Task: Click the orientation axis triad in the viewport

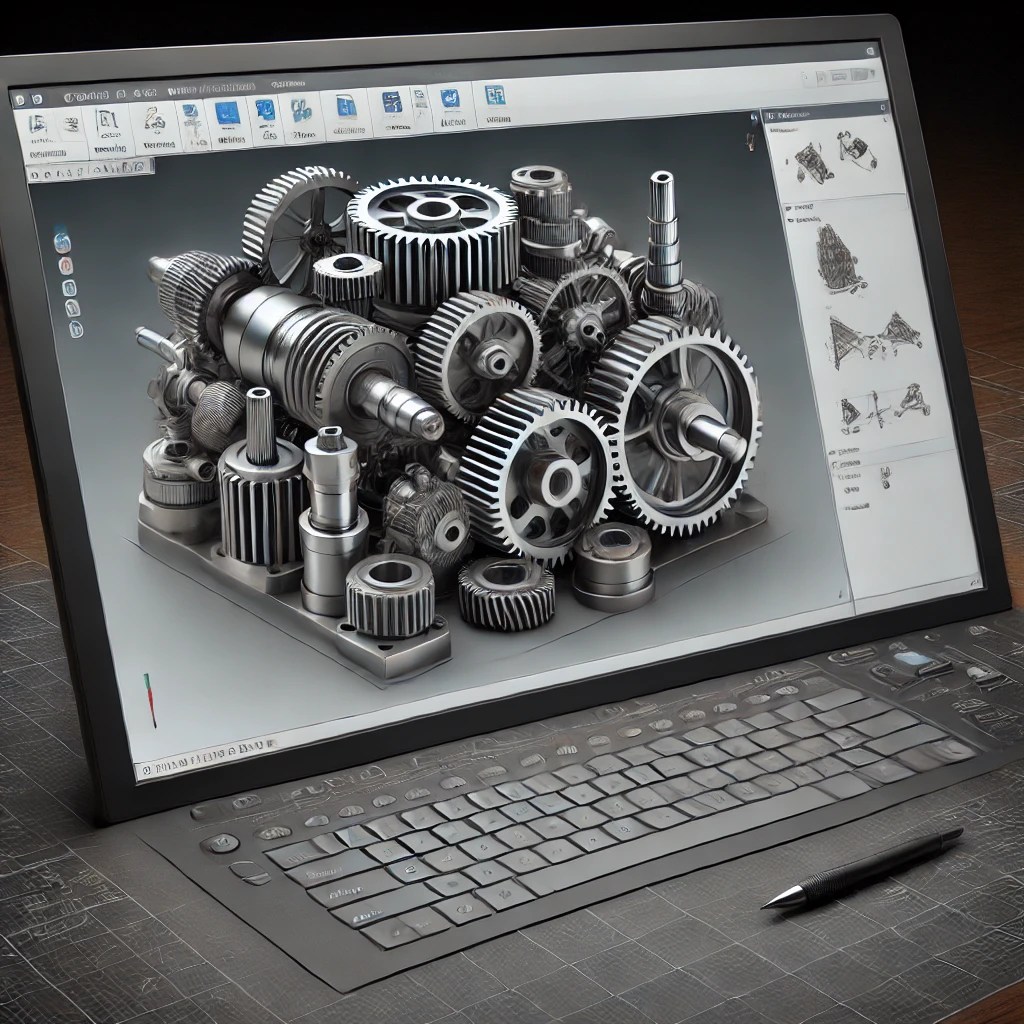Action: 150,699
